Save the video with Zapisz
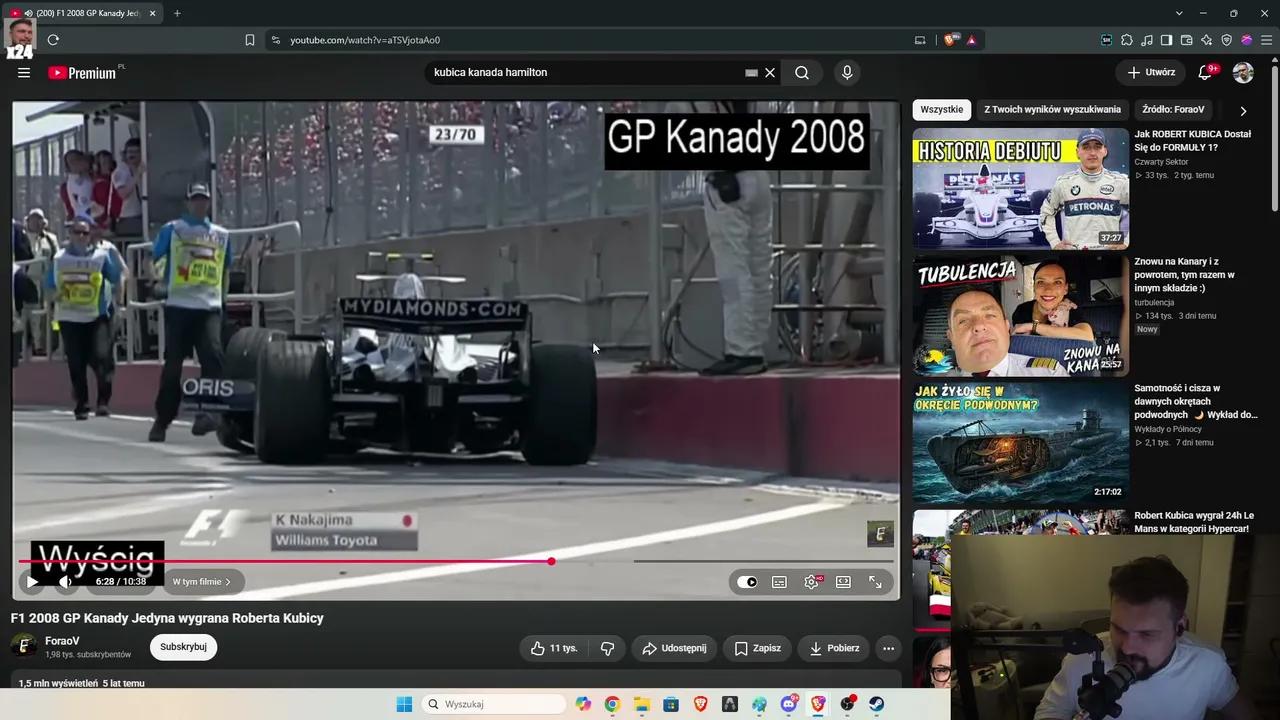The height and width of the screenshot is (720, 1280). (x=756, y=648)
